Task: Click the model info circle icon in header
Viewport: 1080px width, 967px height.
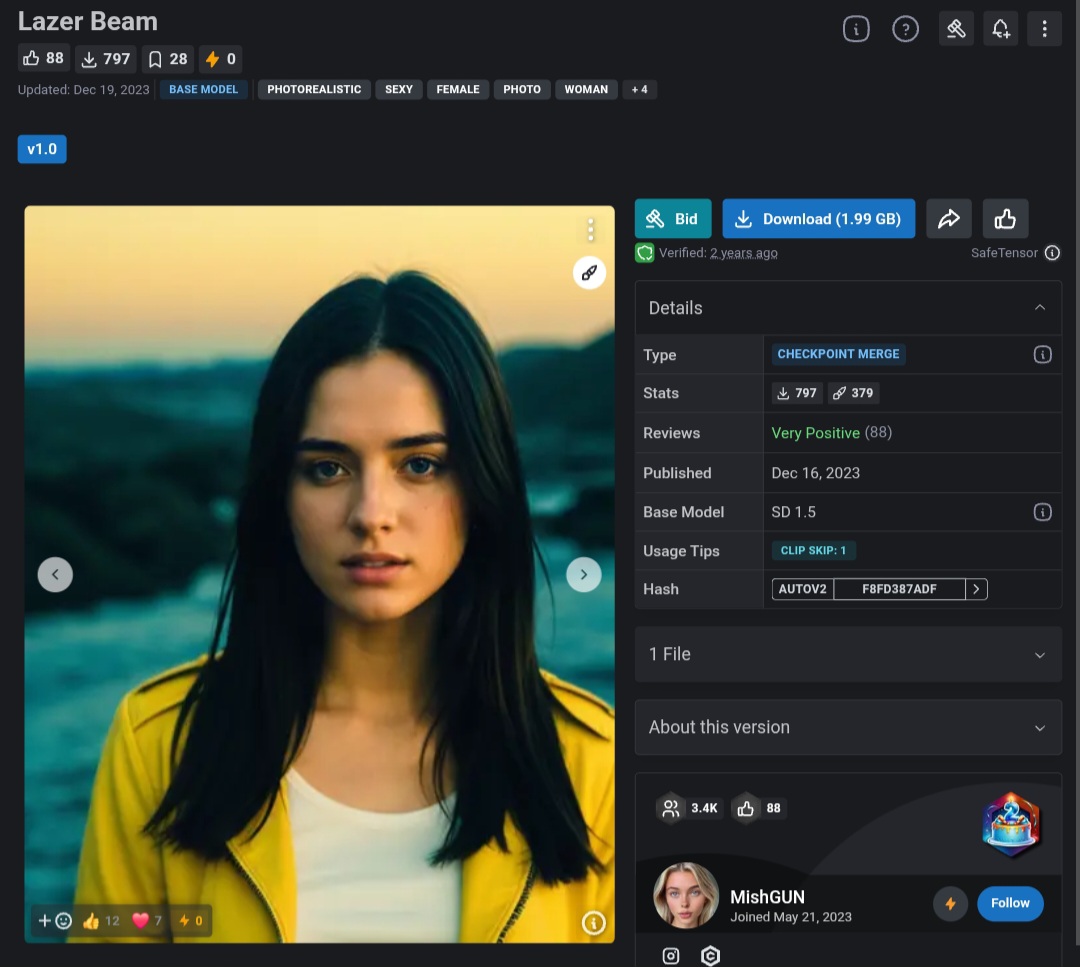Action: pyautogui.click(x=855, y=29)
